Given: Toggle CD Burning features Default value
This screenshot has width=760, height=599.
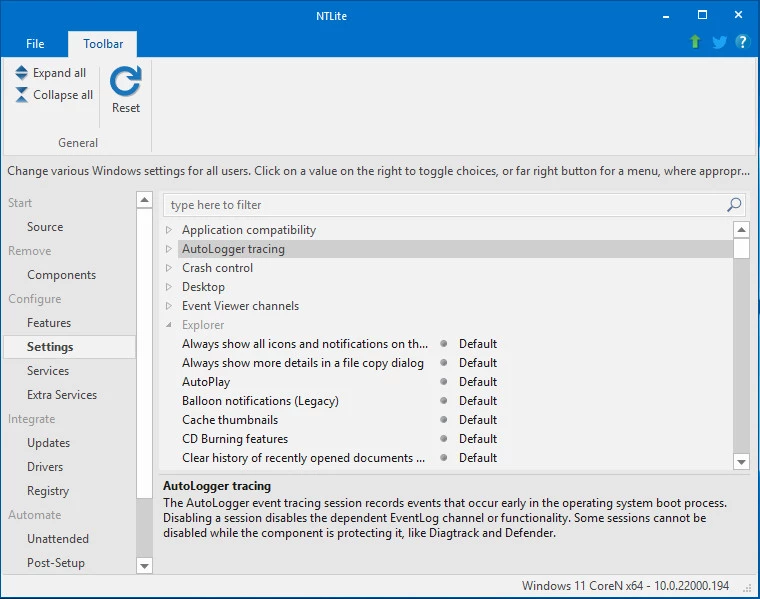Looking at the screenshot, I should (477, 439).
